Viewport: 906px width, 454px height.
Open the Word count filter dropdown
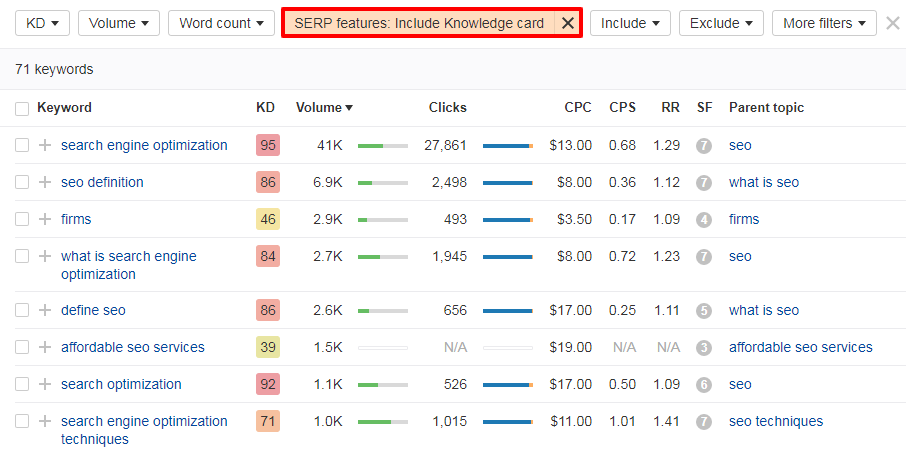tap(221, 23)
